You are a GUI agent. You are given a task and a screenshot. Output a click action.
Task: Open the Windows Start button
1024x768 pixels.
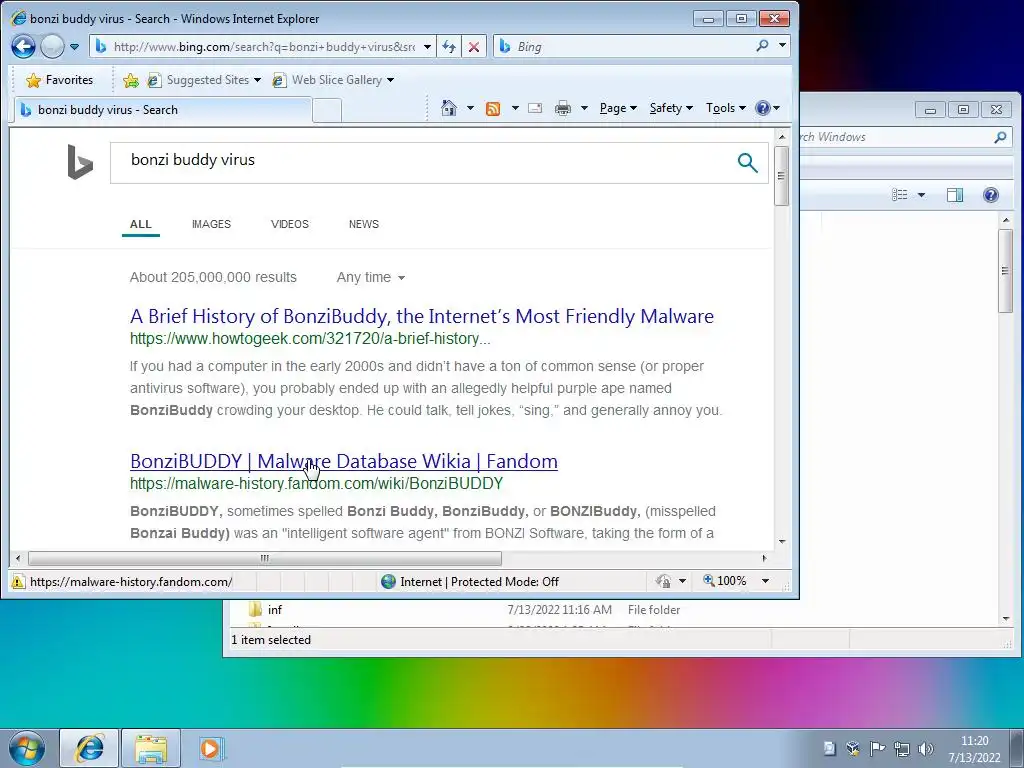point(27,748)
